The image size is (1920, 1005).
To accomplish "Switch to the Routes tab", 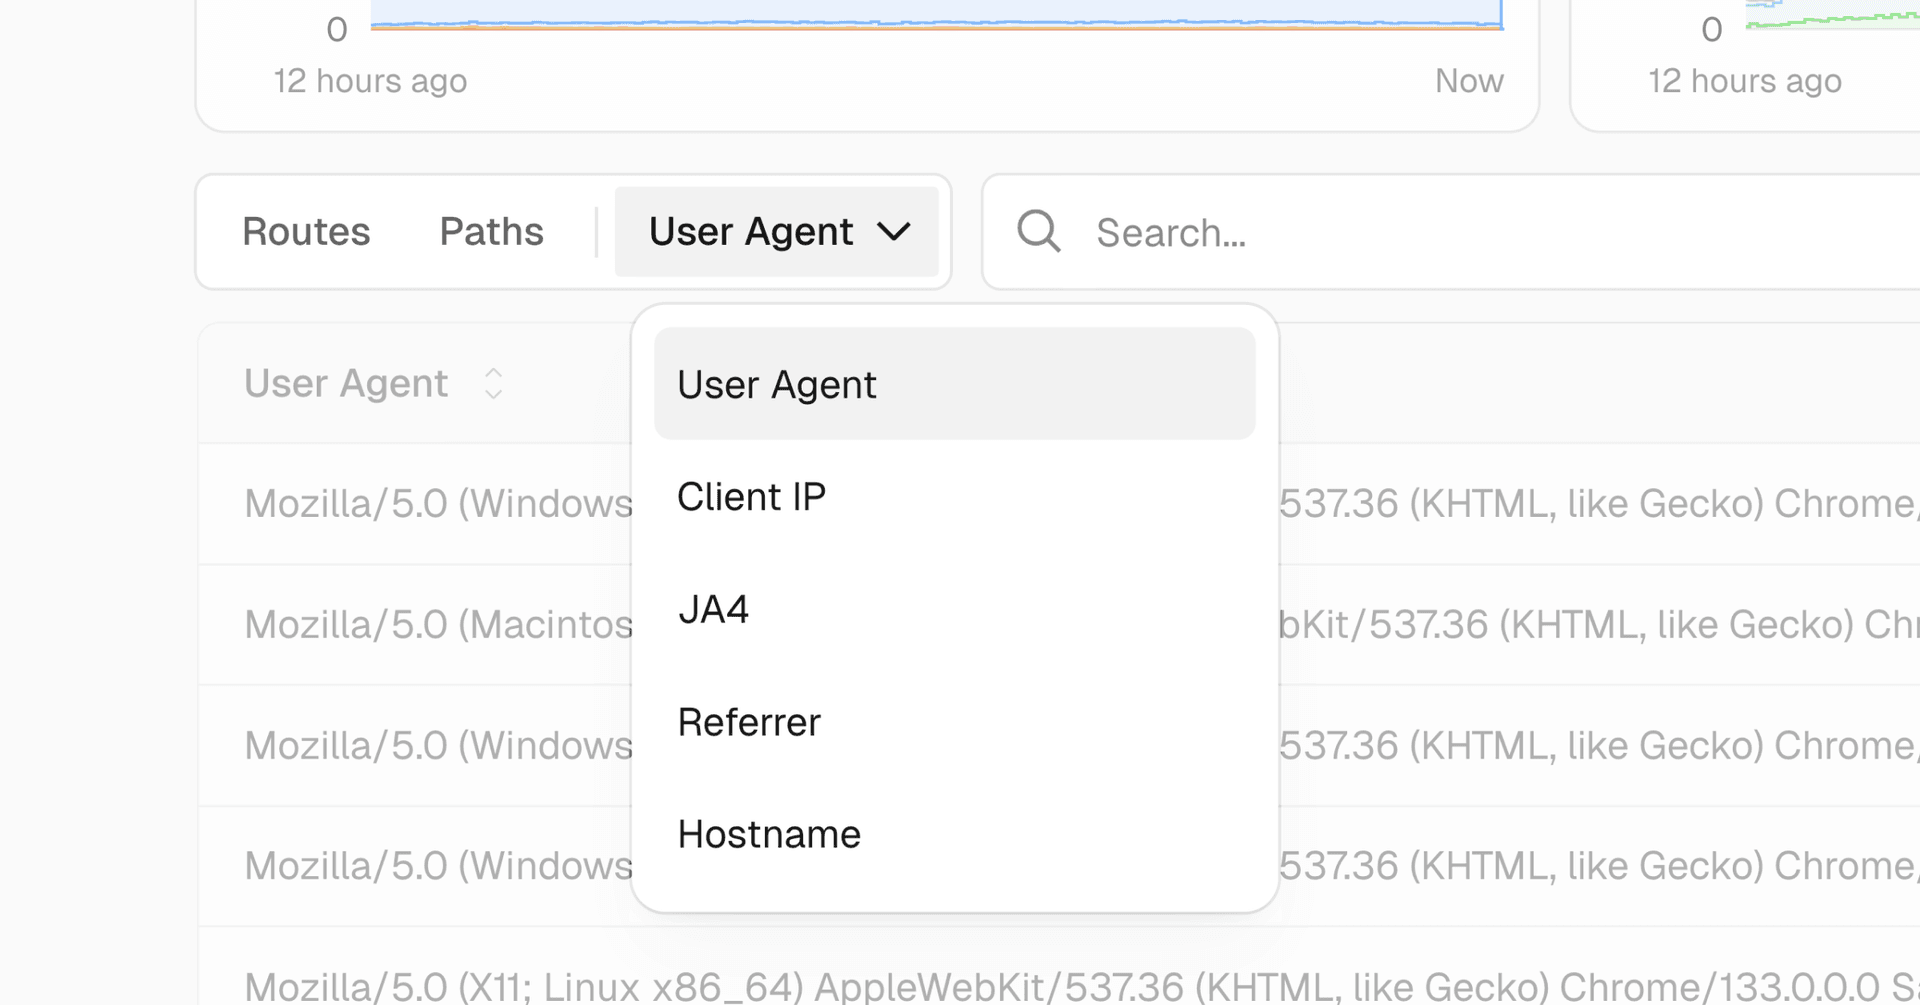I will click(306, 232).
